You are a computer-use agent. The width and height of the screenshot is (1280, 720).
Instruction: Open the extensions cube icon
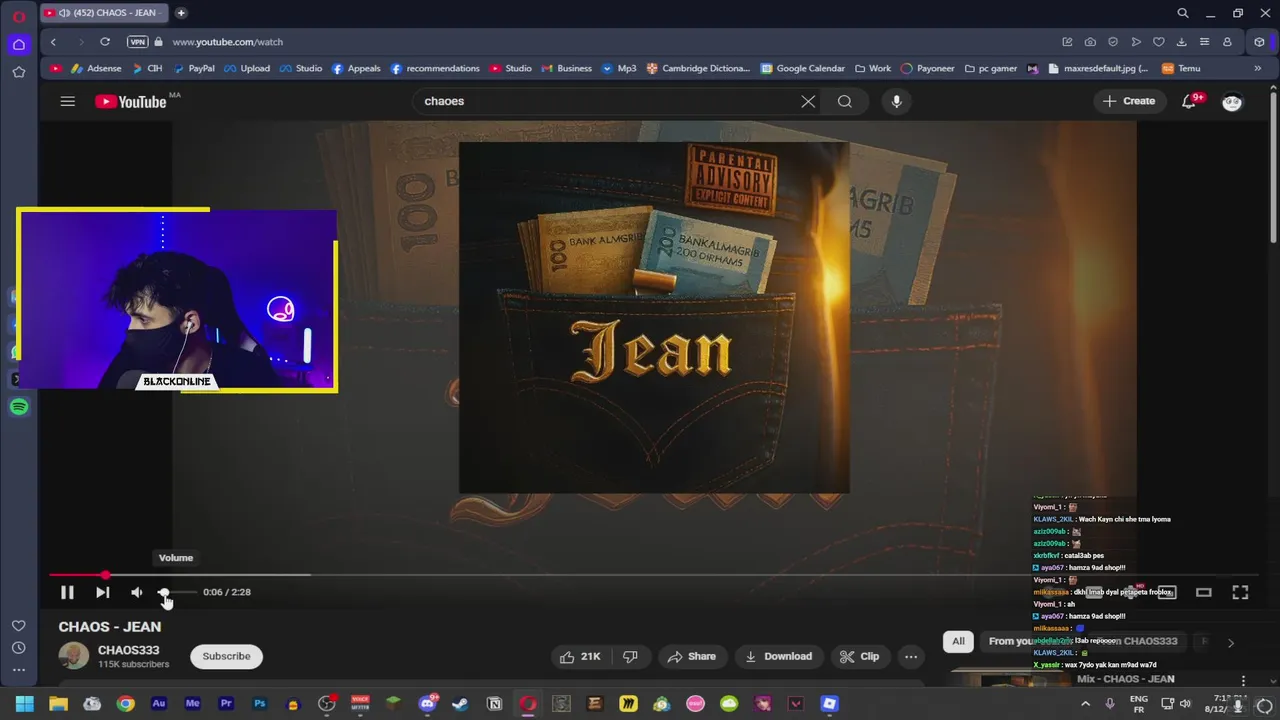1260,42
